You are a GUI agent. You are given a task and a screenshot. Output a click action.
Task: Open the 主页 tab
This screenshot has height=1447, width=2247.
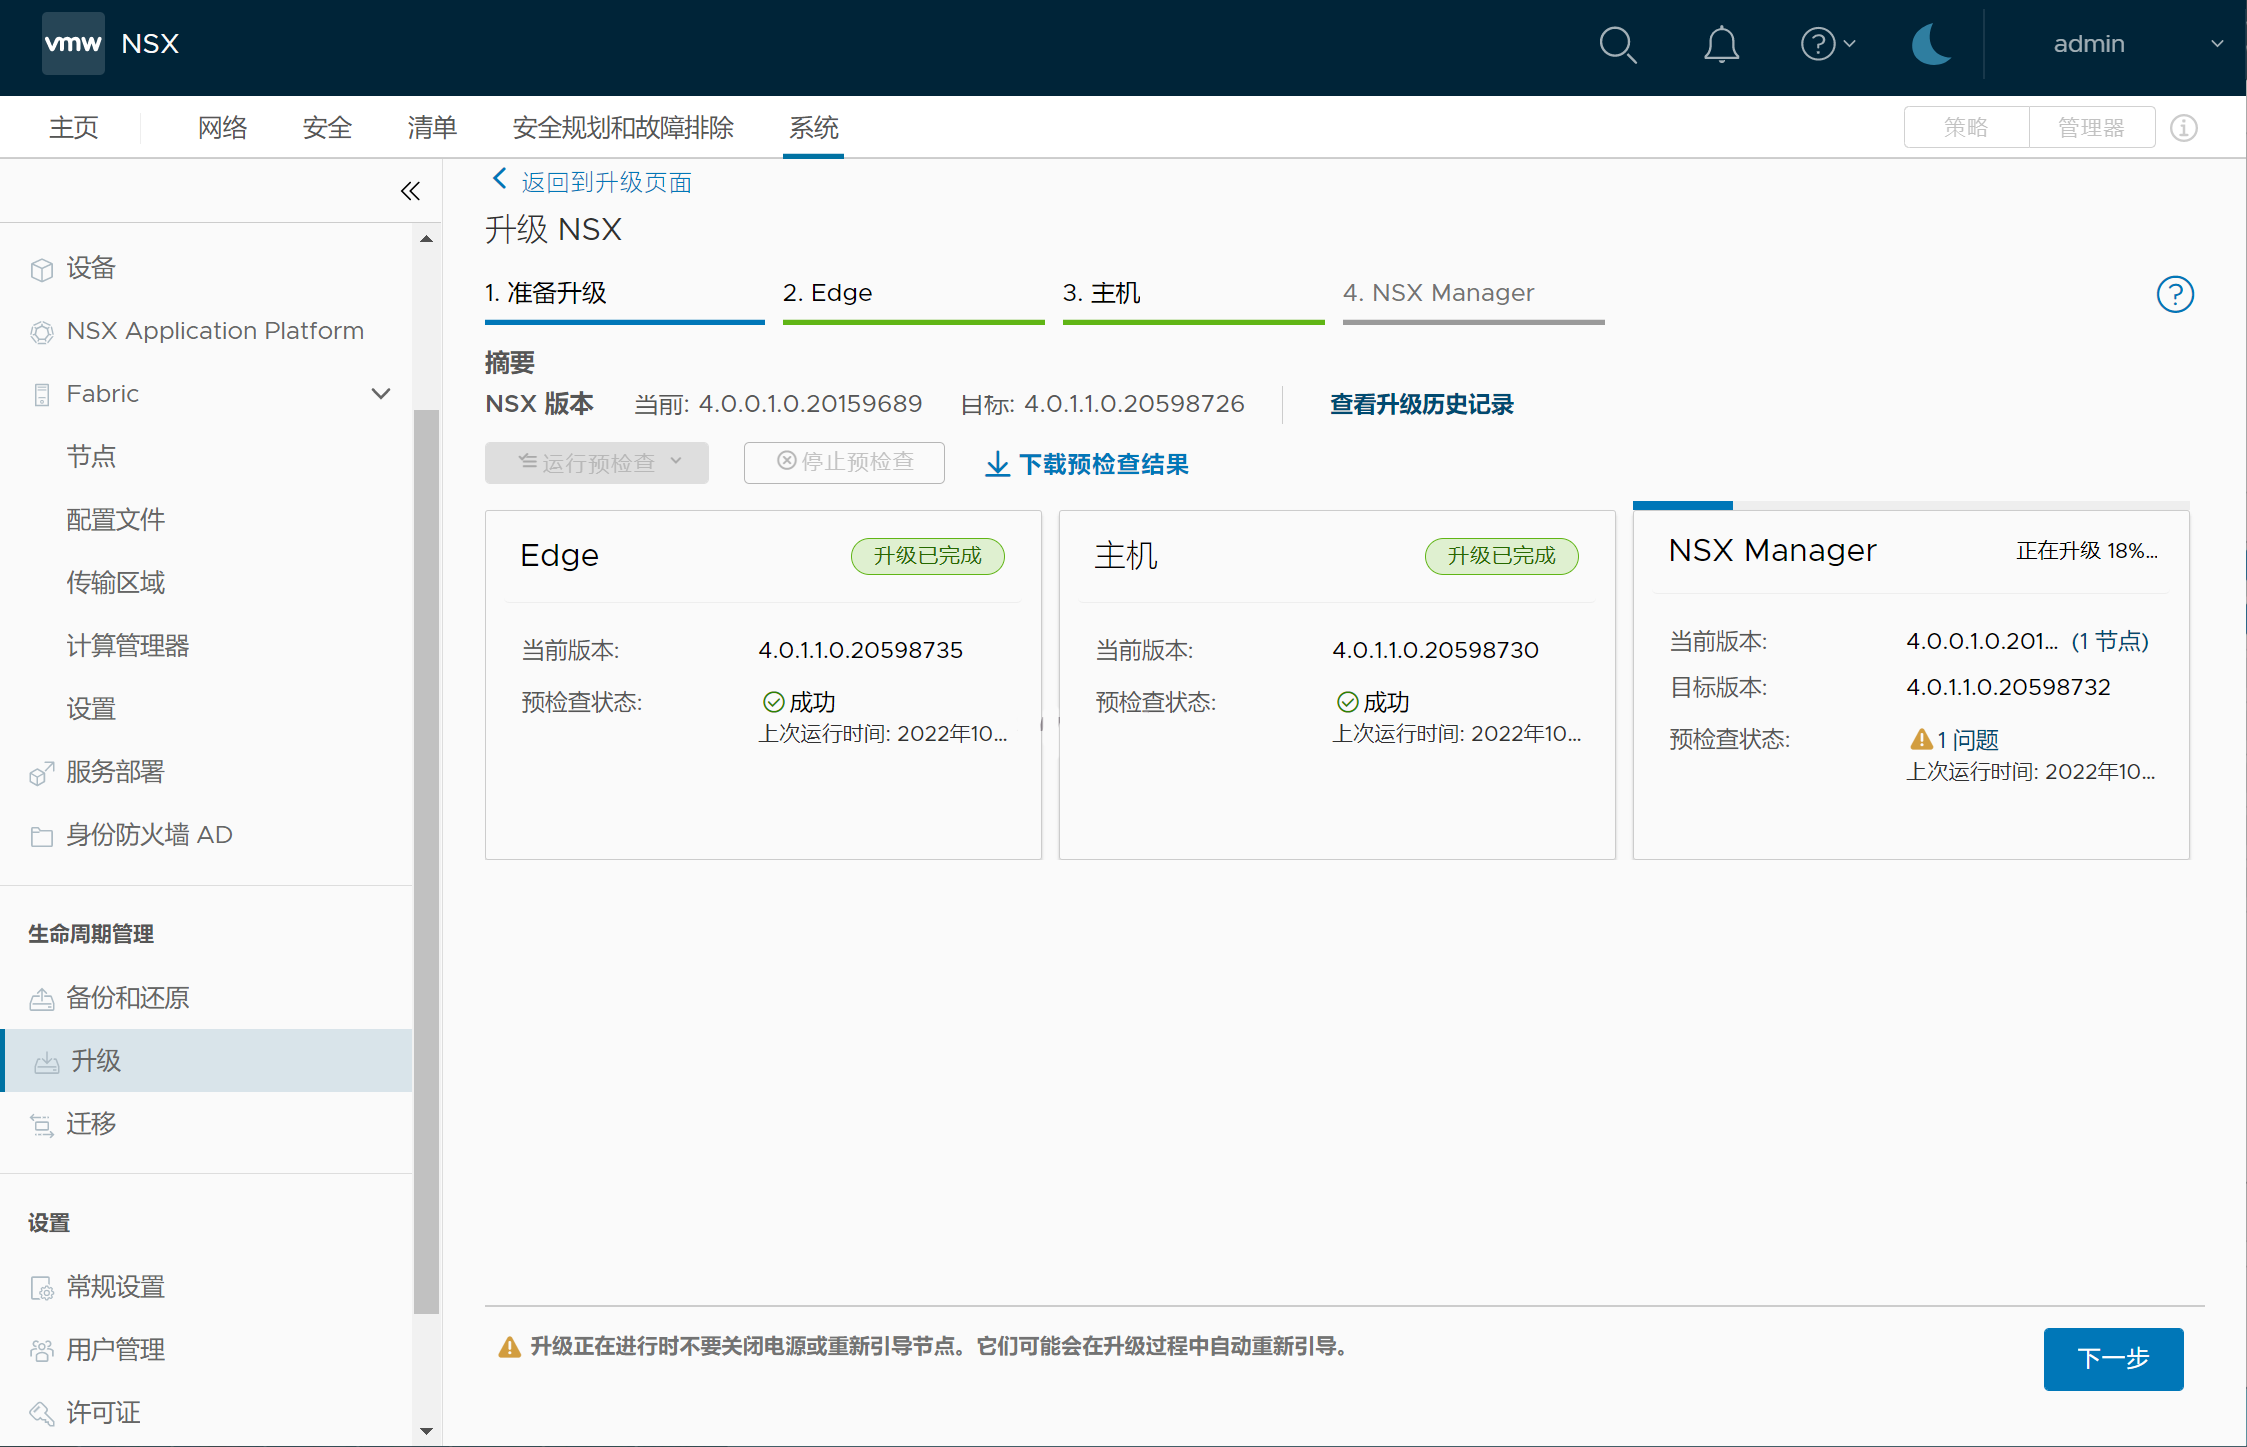[74, 128]
